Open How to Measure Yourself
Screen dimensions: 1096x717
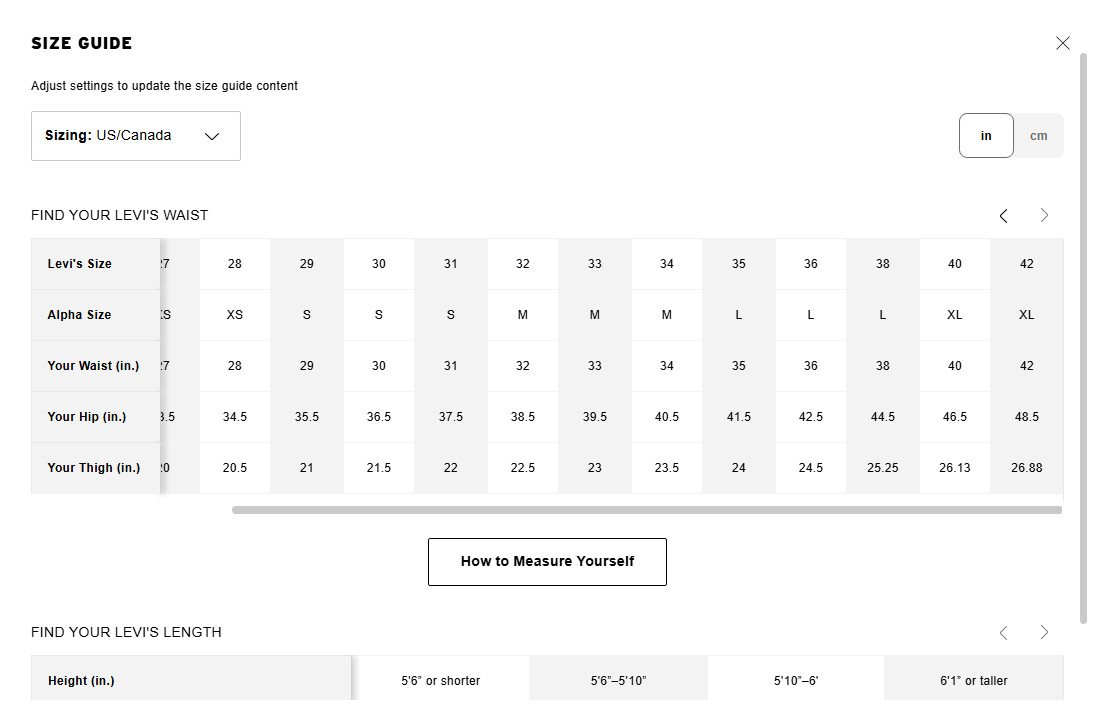click(547, 562)
